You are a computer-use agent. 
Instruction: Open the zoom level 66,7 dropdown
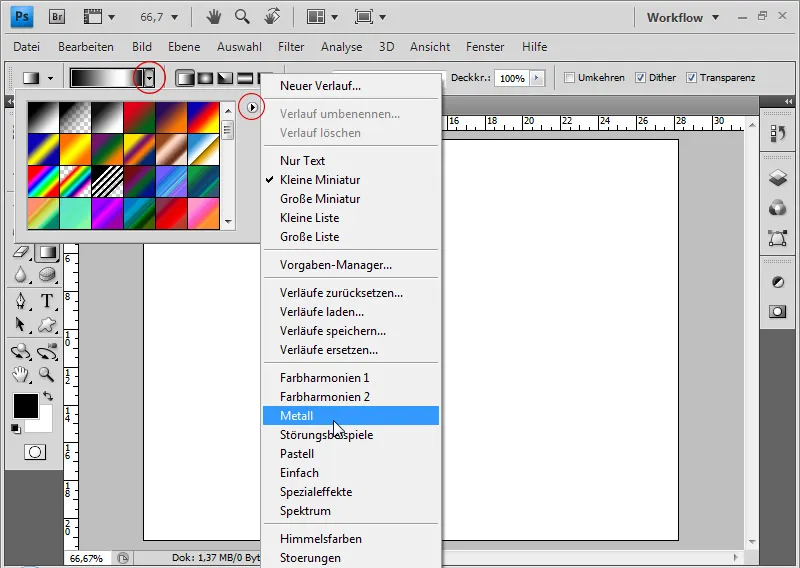(x=174, y=17)
